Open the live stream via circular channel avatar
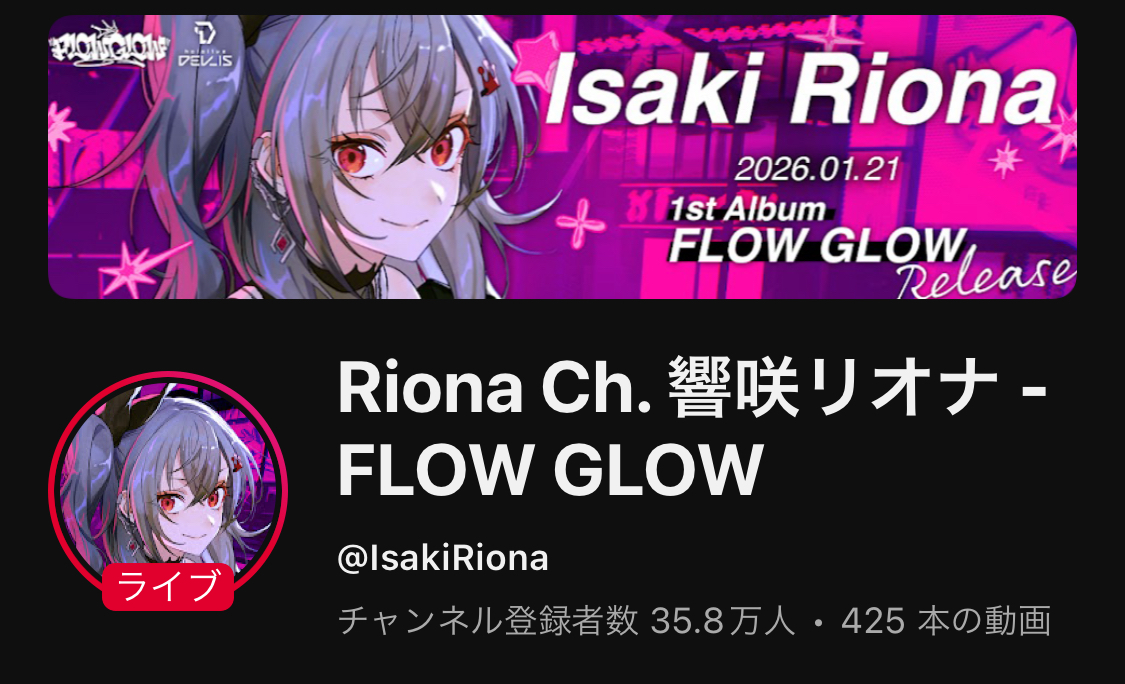Viewport: 1125px width, 684px height. 168,490
